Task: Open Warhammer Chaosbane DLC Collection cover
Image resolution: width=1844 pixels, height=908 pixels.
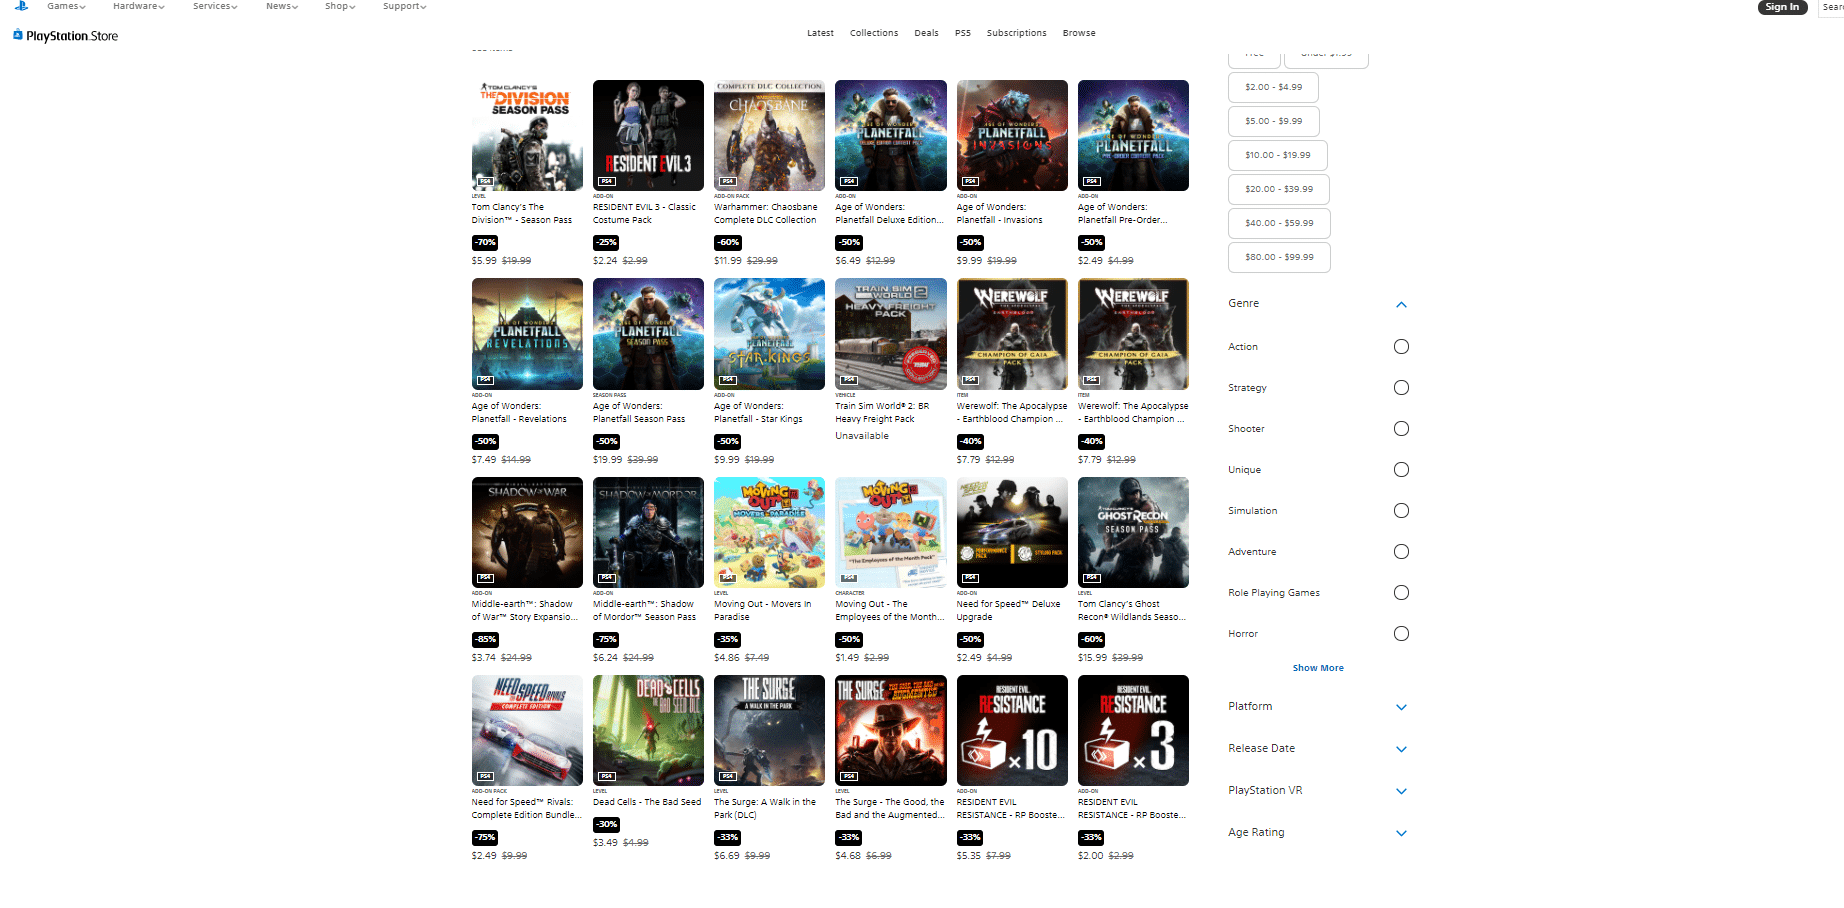Action: click(769, 135)
